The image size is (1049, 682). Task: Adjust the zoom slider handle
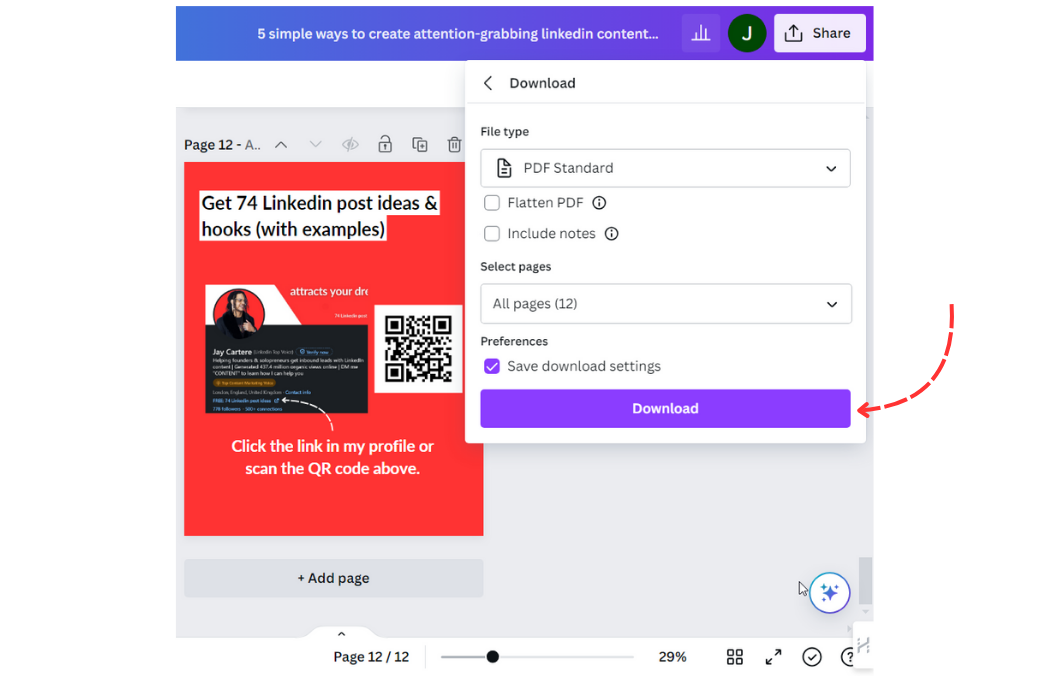click(x=492, y=657)
